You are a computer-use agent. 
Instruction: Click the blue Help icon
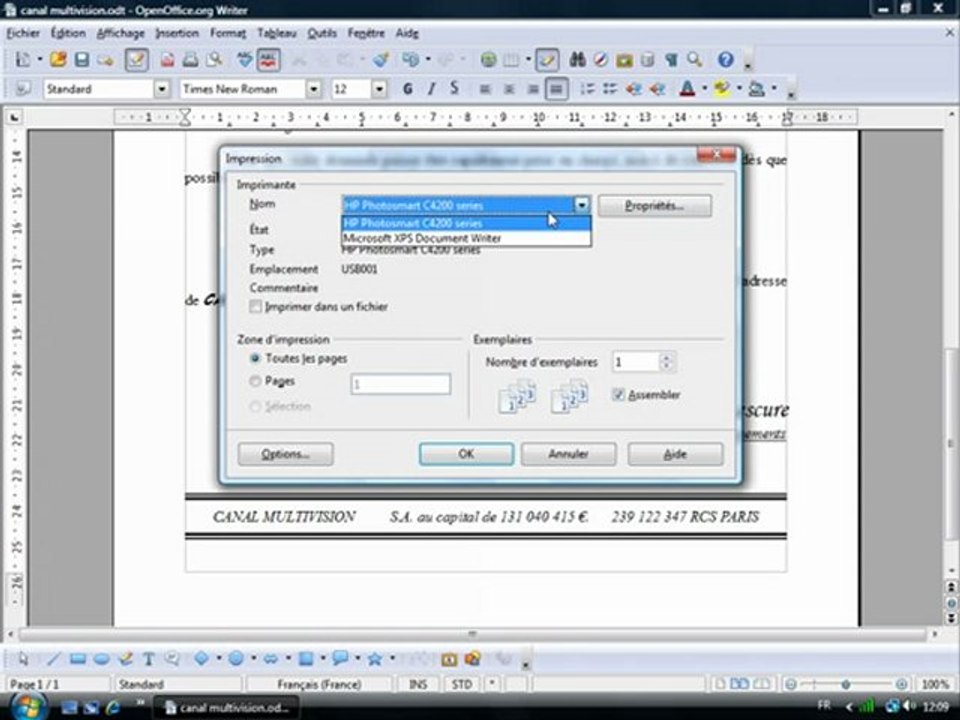tap(726, 59)
